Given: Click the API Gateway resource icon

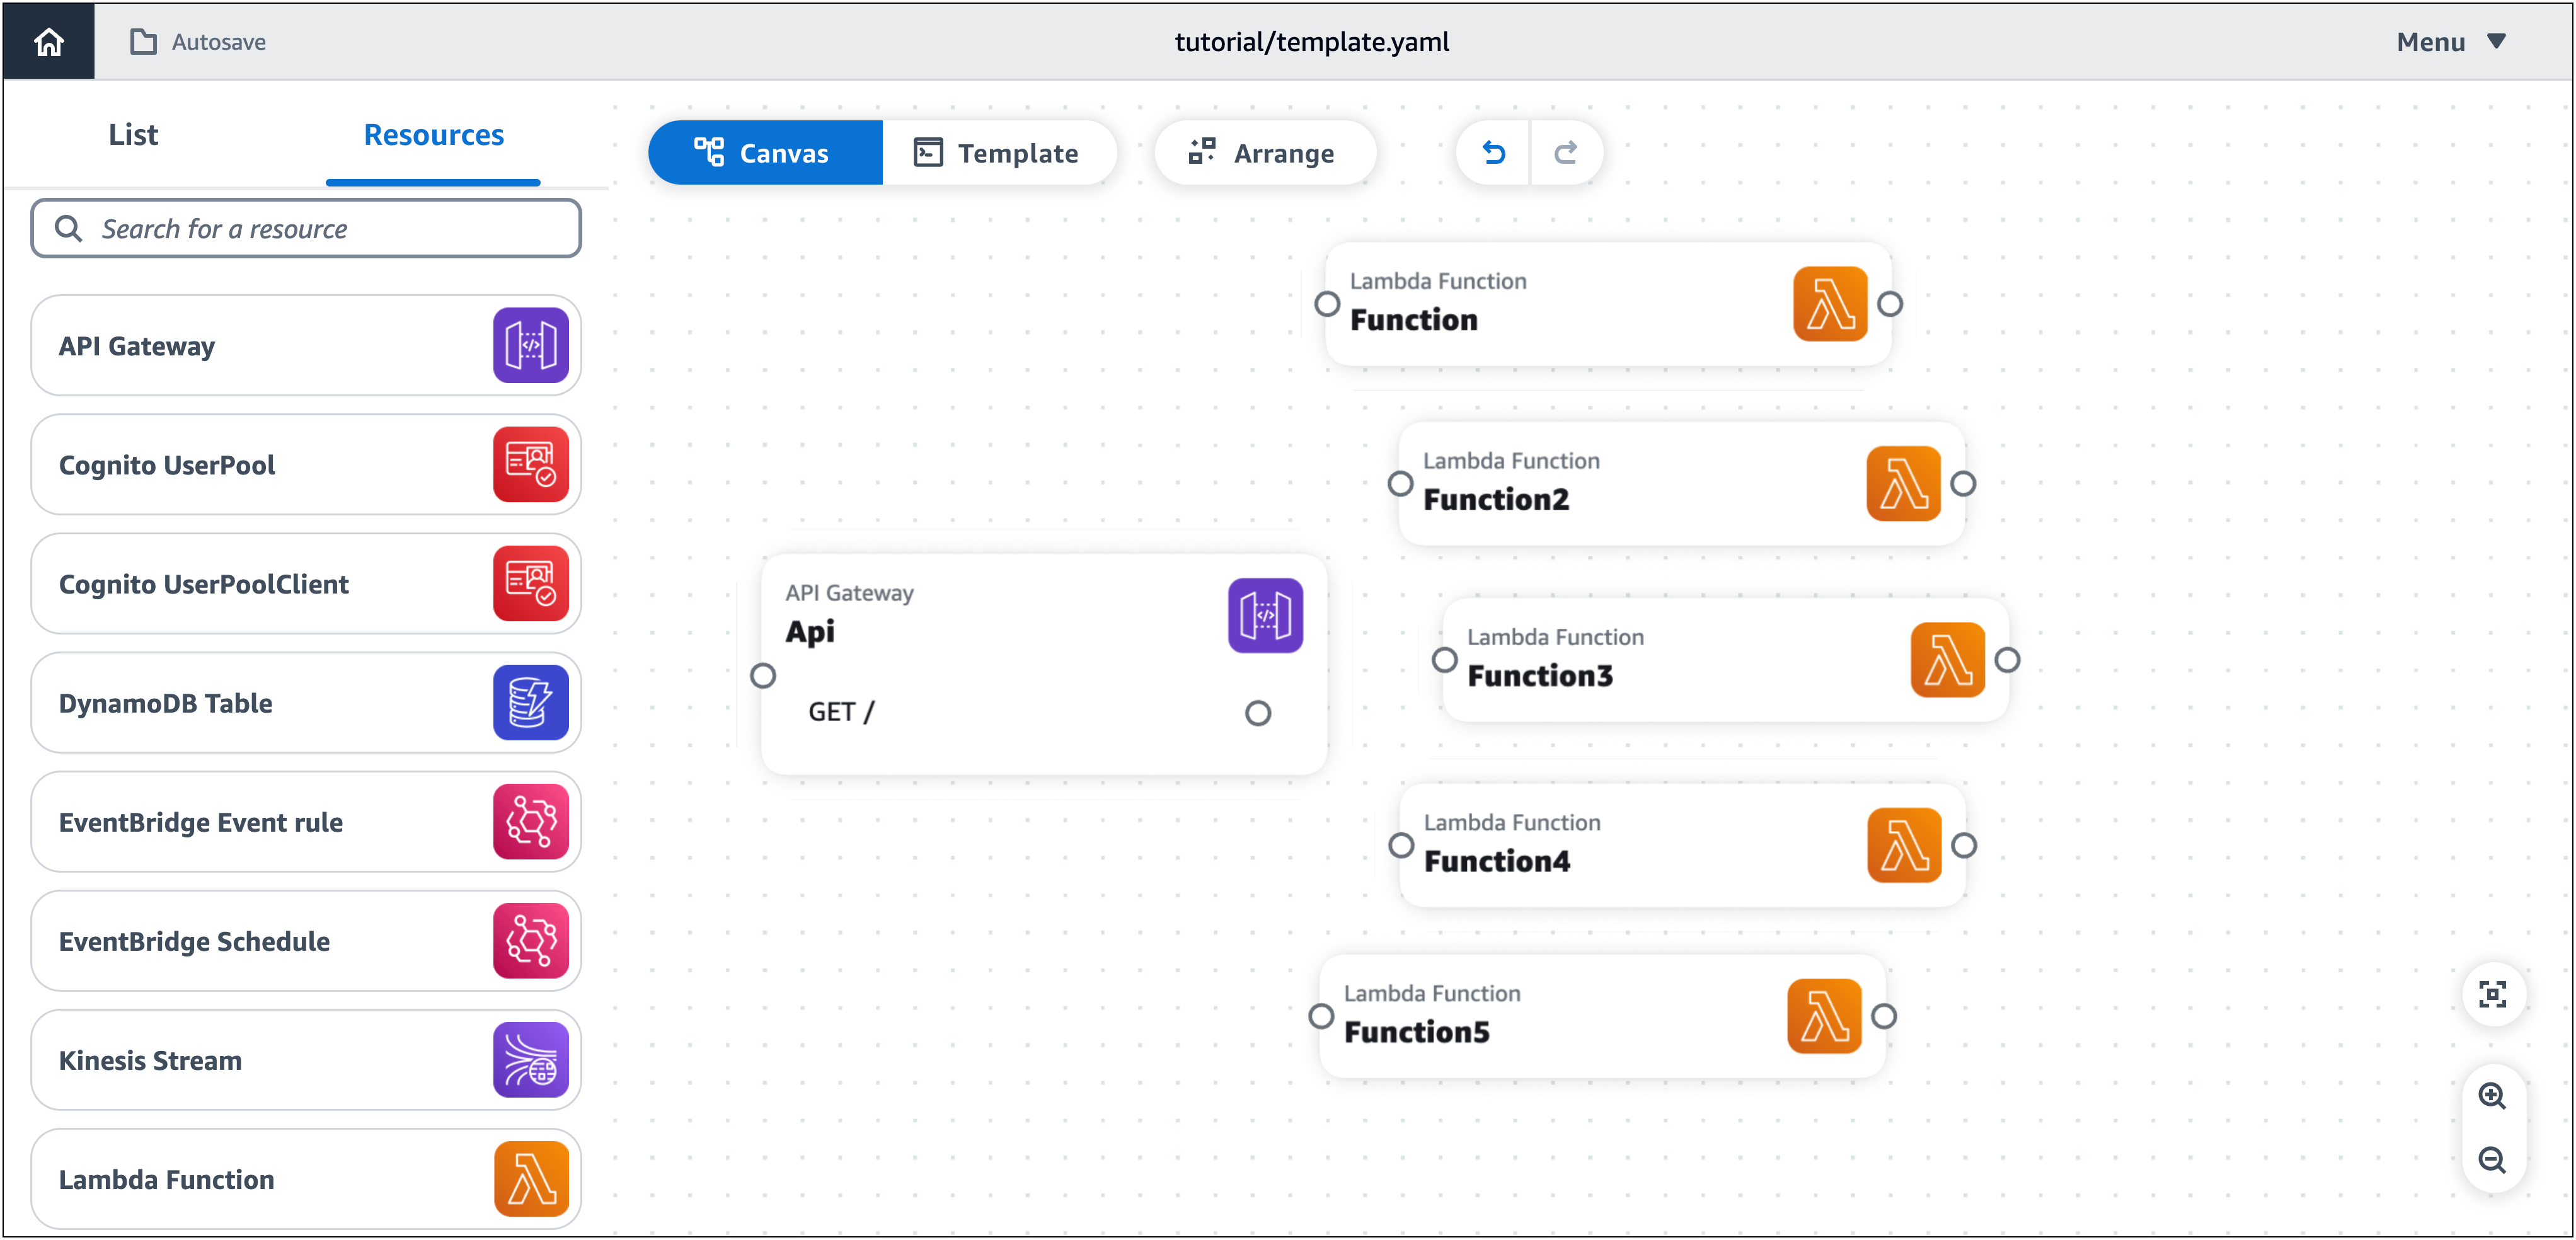Looking at the screenshot, I should 529,345.
